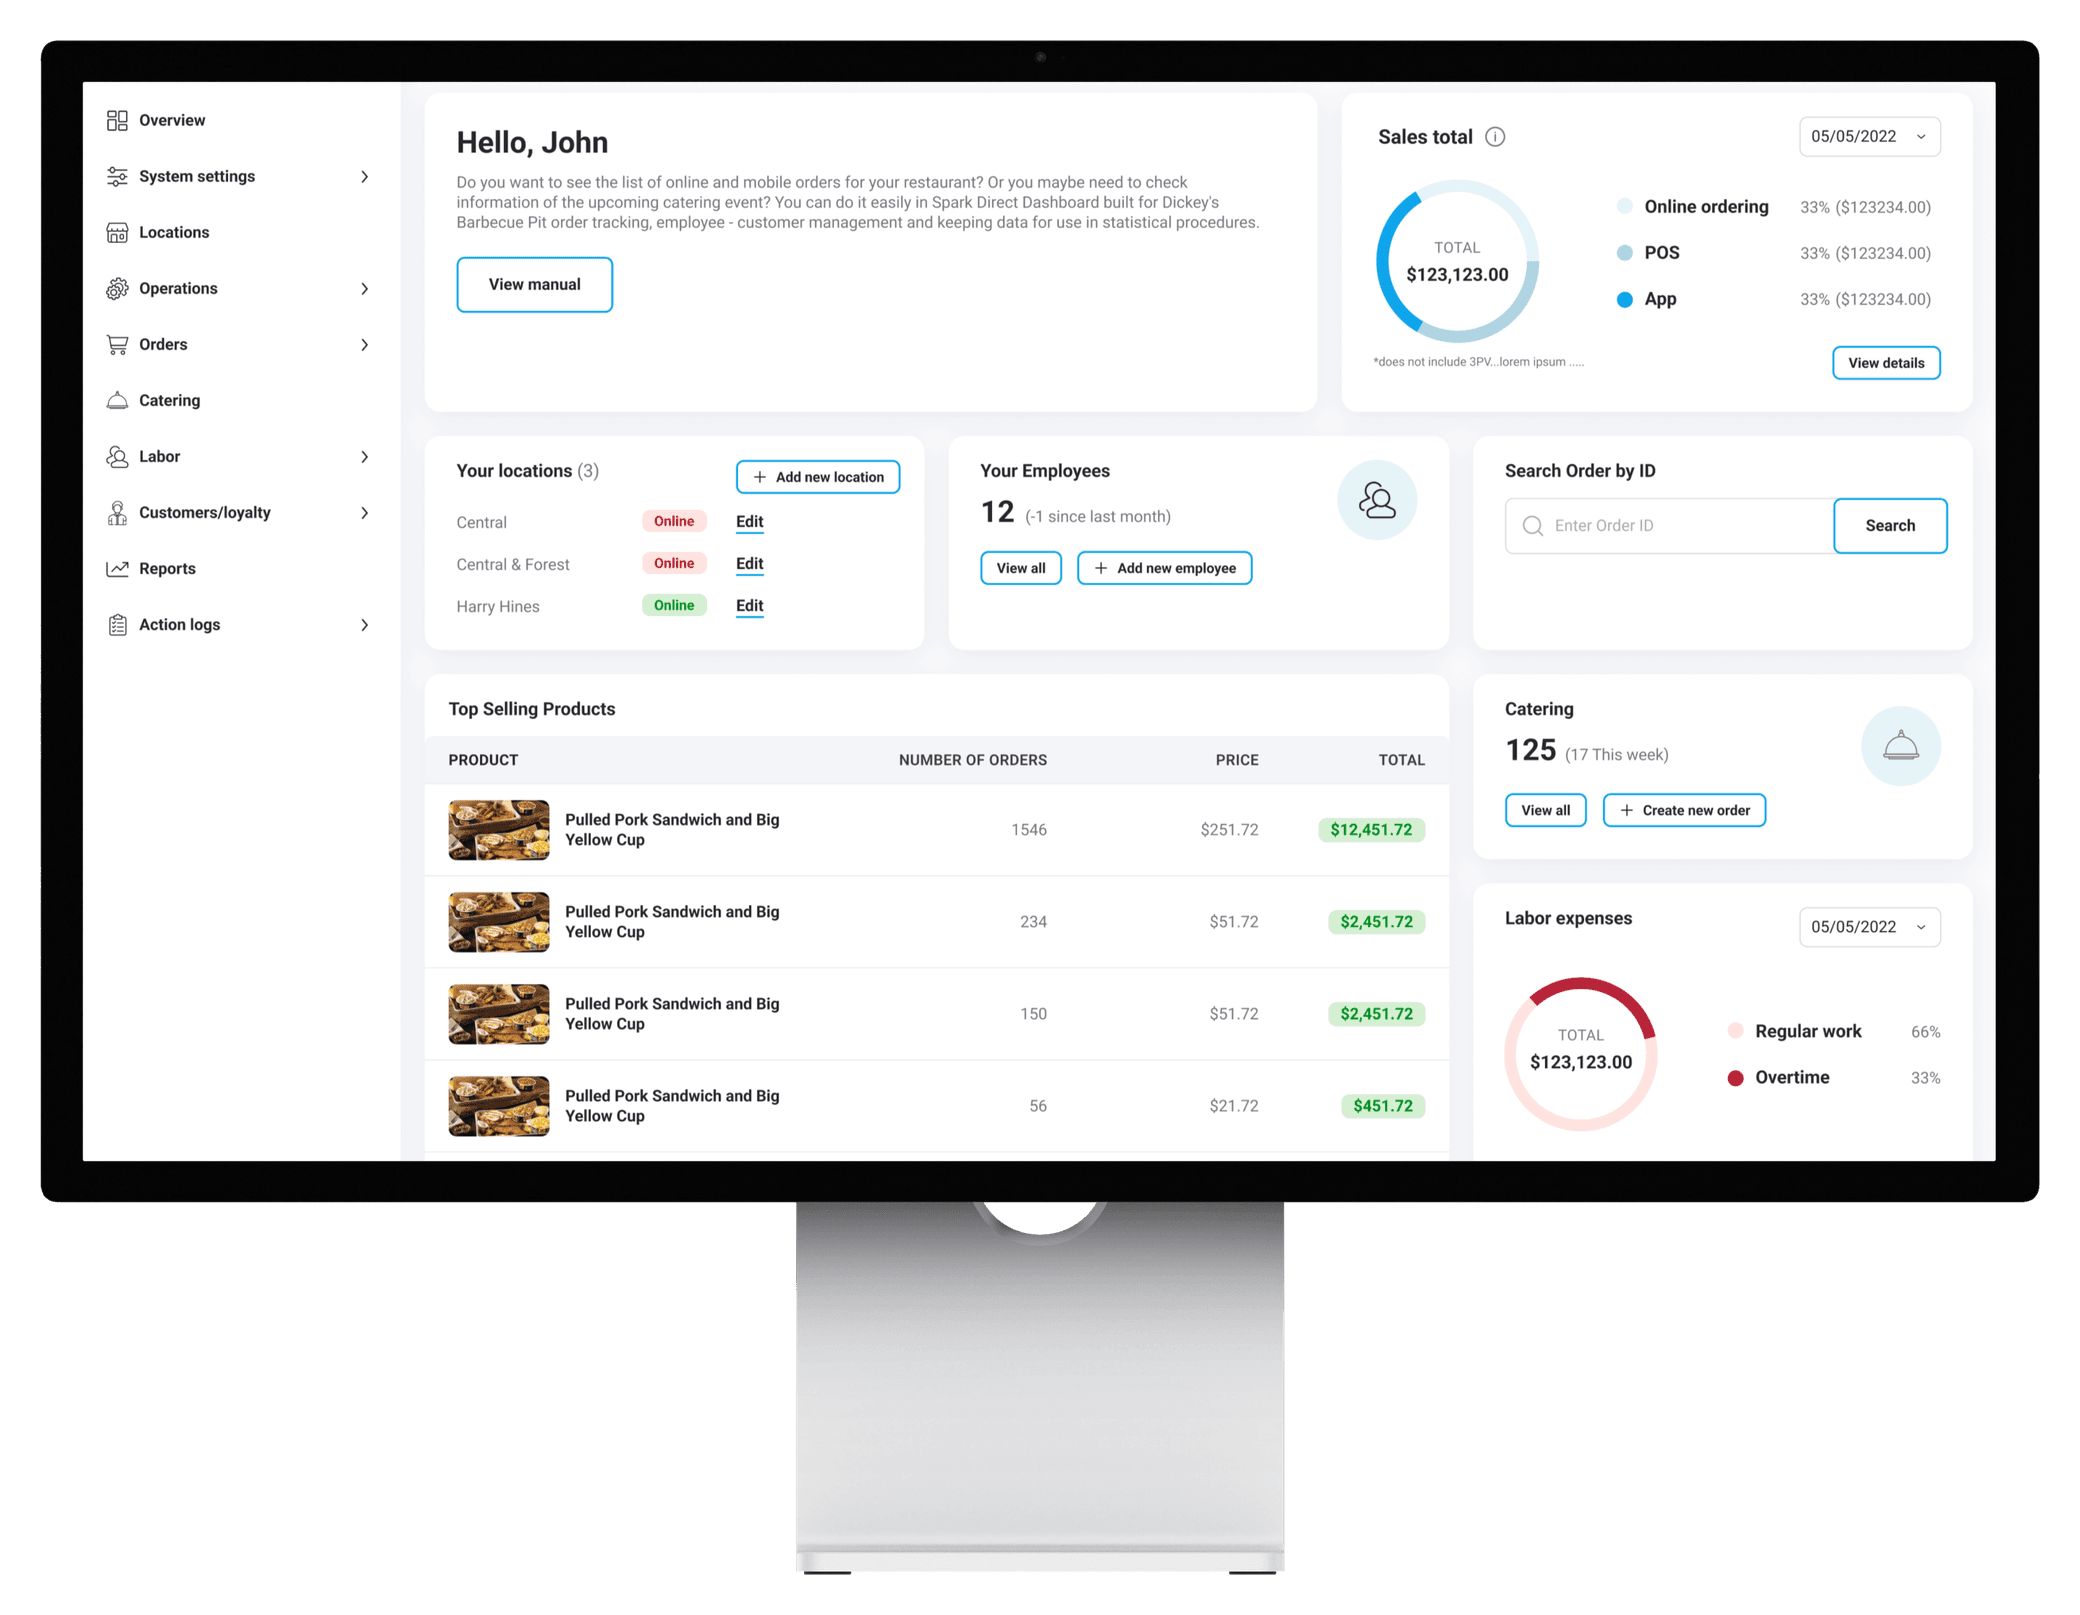The image size is (2080, 1615).
Task: Click the Customers/loyalty icon
Action: [117, 512]
